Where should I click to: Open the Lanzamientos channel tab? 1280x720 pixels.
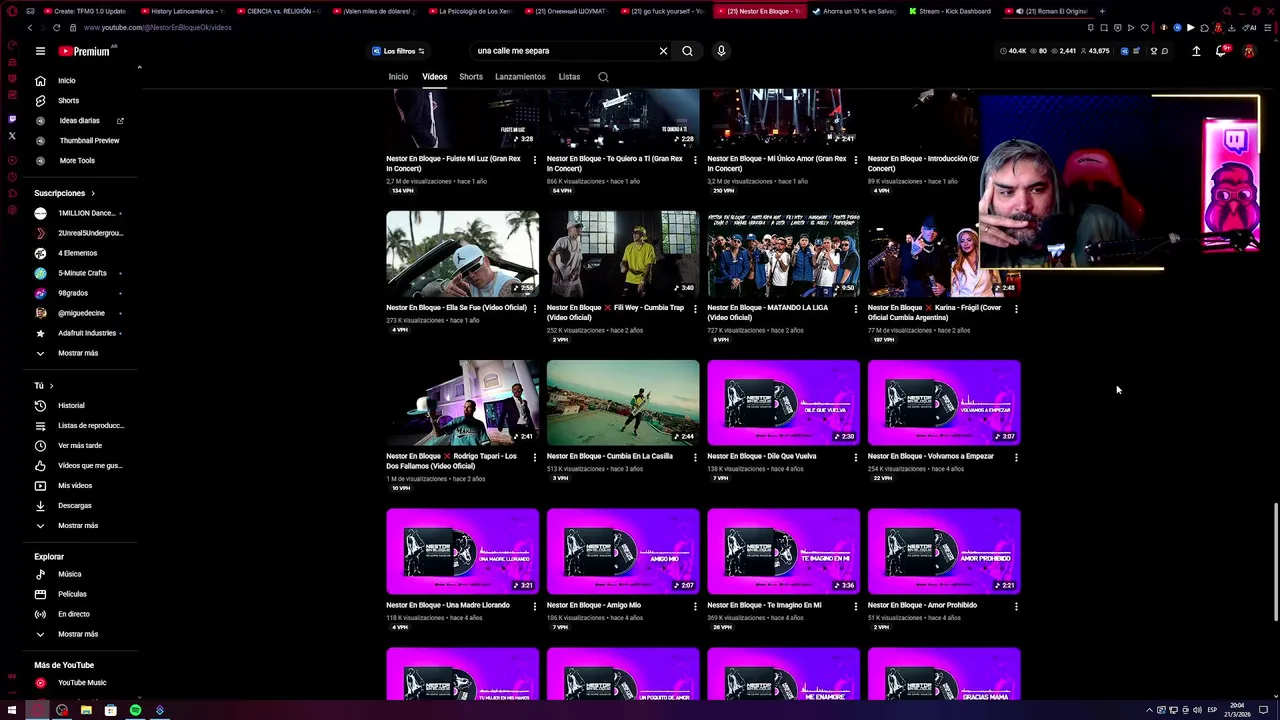(520, 77)
